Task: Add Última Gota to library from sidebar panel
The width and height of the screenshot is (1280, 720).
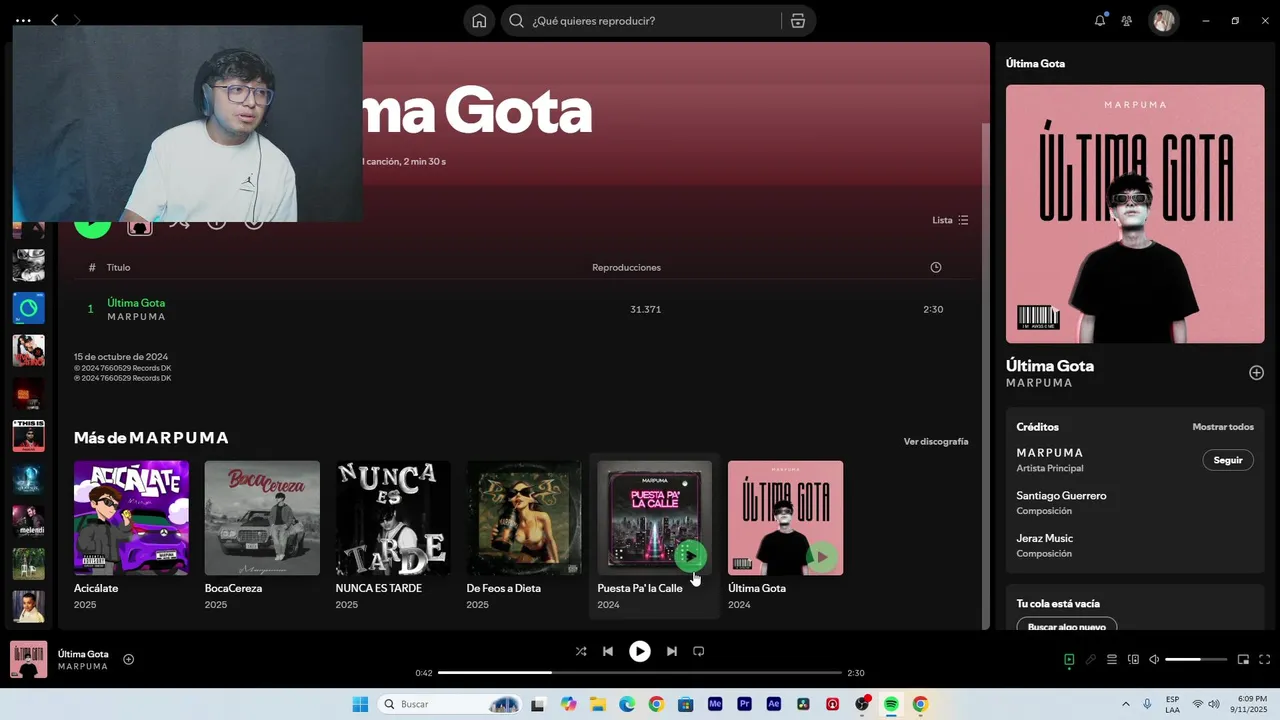Action: pos(1256,373)
